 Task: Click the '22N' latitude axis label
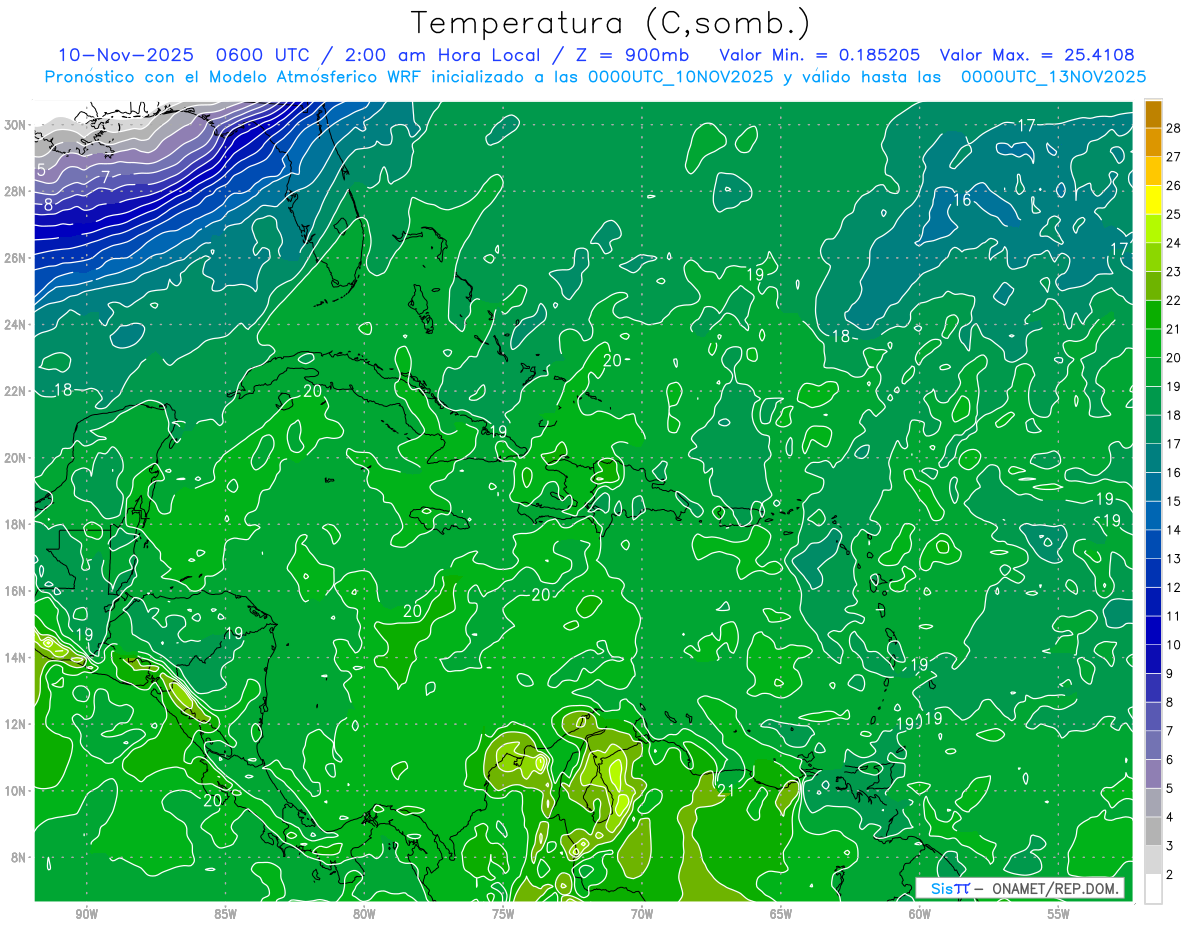16,391
